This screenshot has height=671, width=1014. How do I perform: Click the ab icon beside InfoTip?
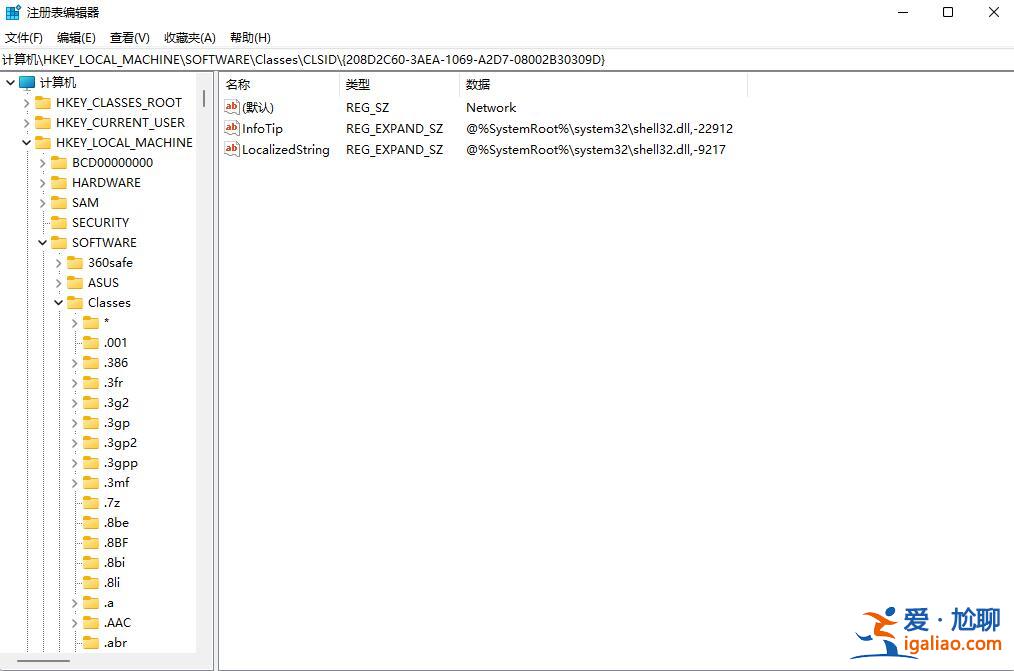pyautogui.click(x=232, y=128)
